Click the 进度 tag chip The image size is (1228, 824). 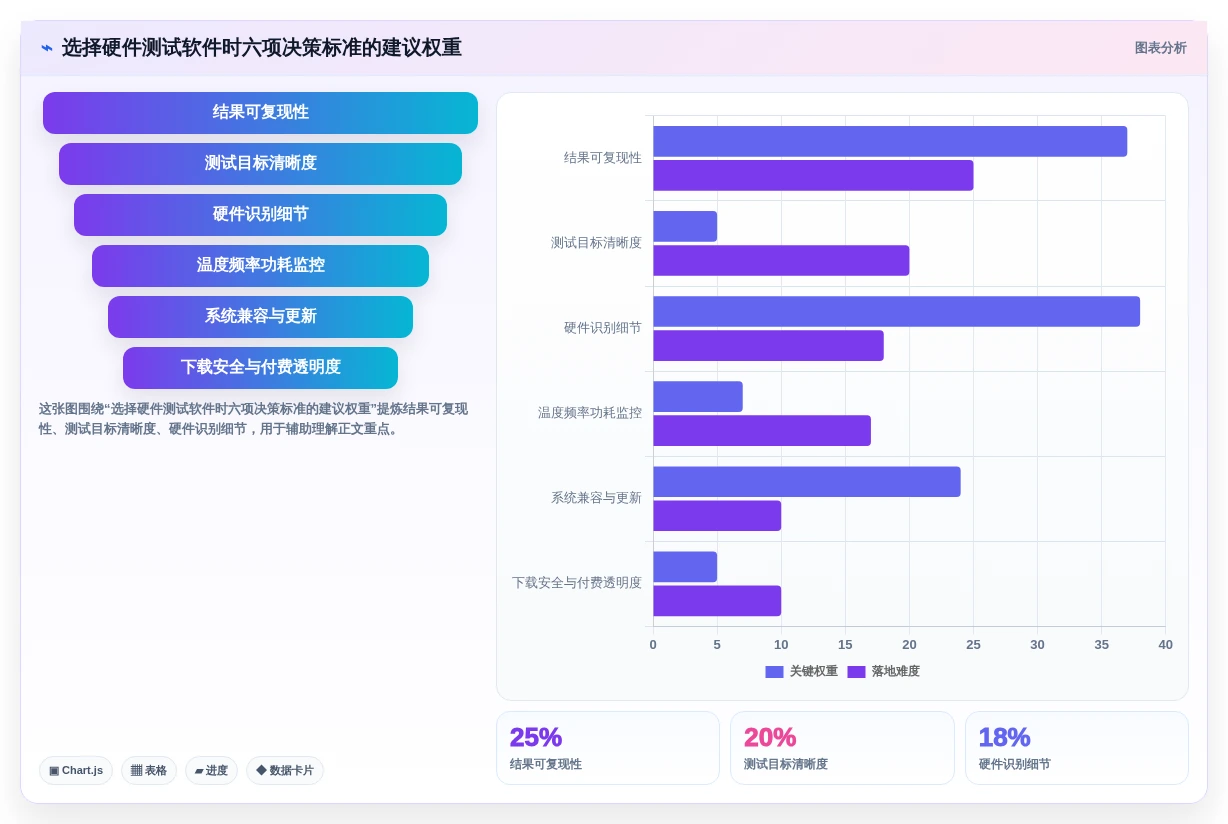pos(211,770)
